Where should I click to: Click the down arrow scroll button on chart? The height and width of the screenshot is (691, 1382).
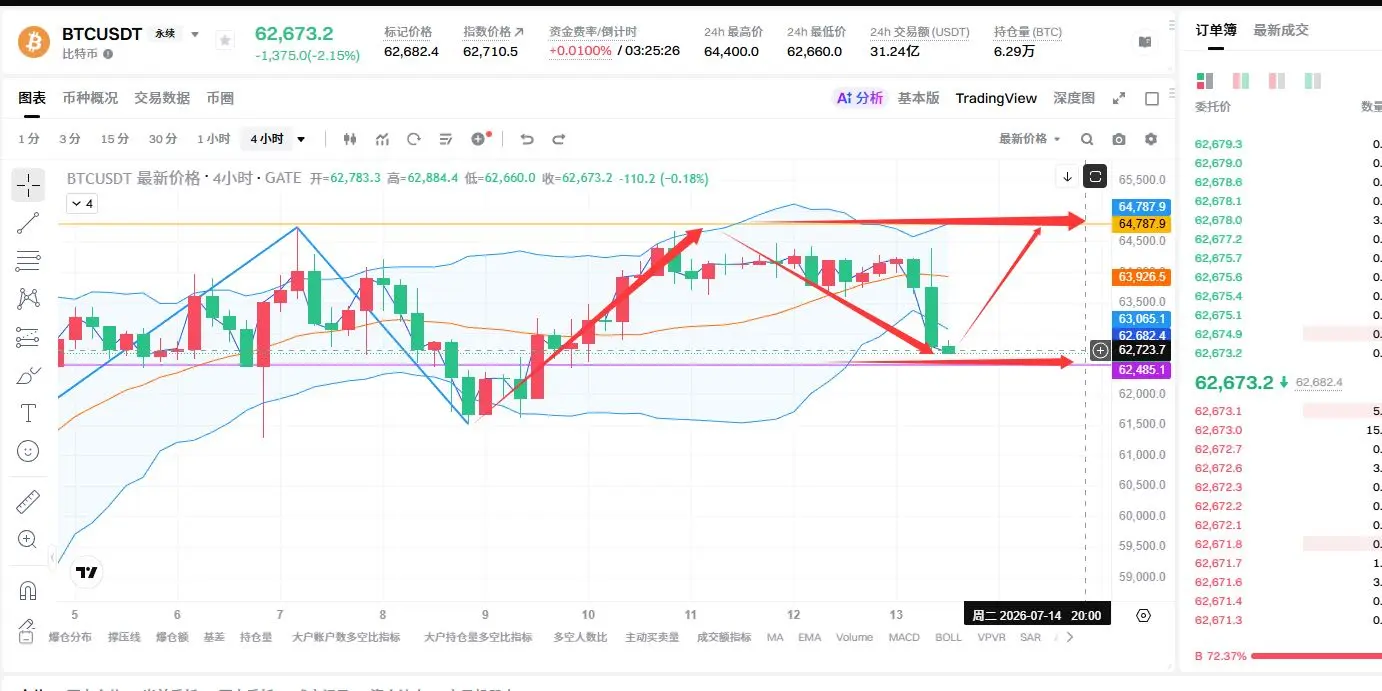point(1067,177)
